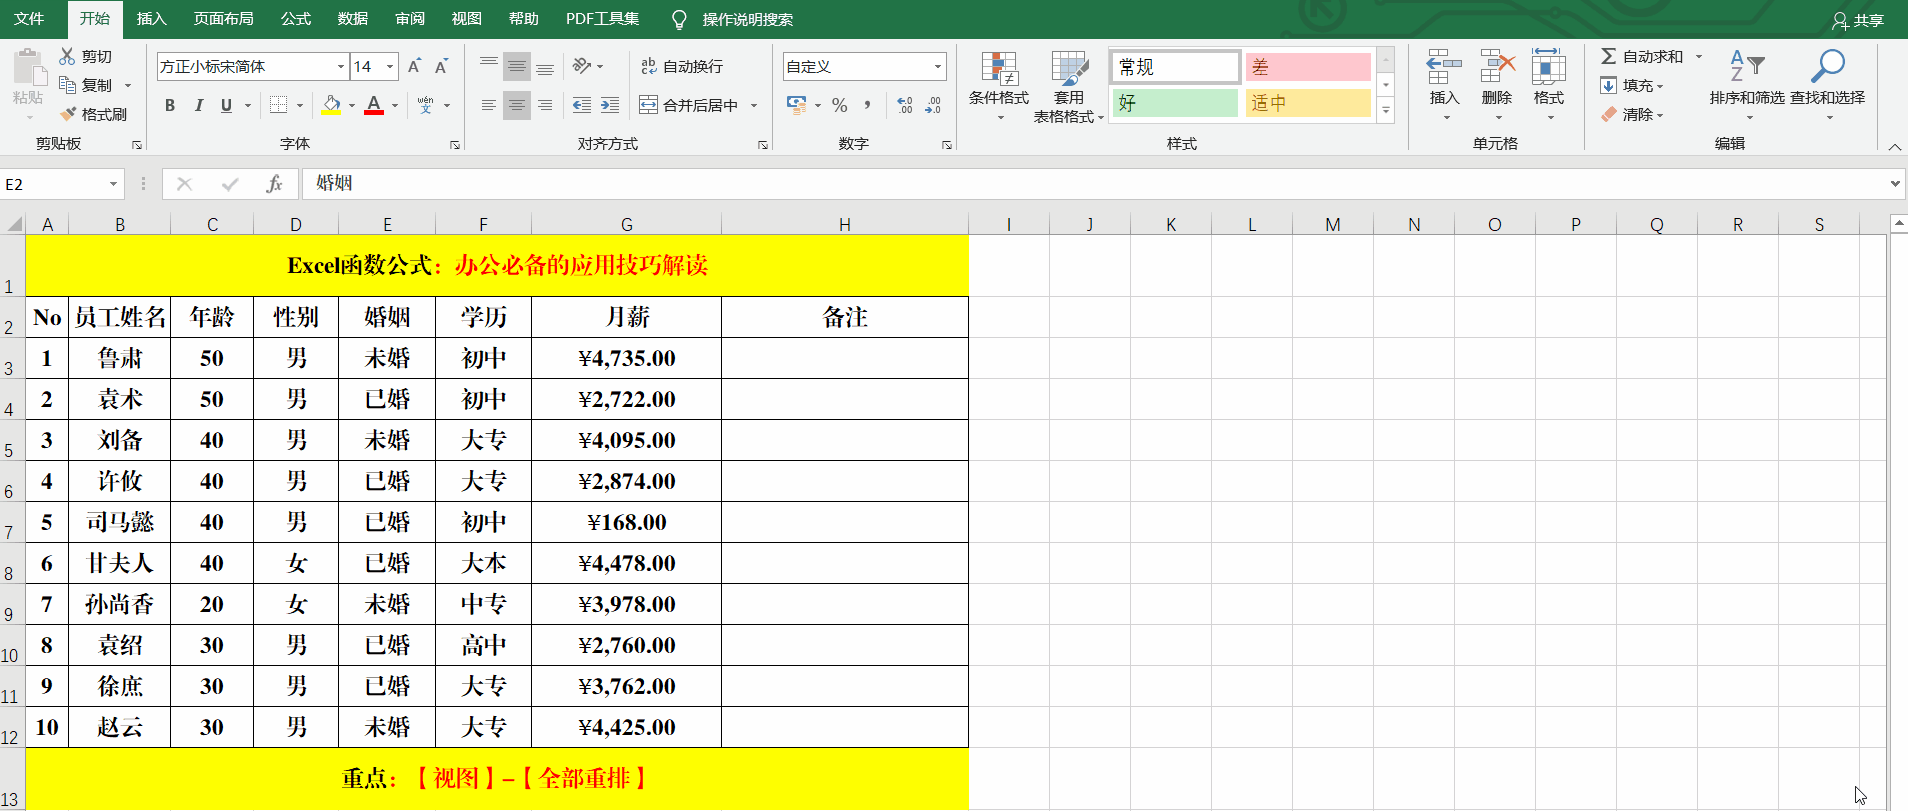Apply yellow fill color to the cell
Viewport: 1908px width, 811px height.
(x=332, y=105)
